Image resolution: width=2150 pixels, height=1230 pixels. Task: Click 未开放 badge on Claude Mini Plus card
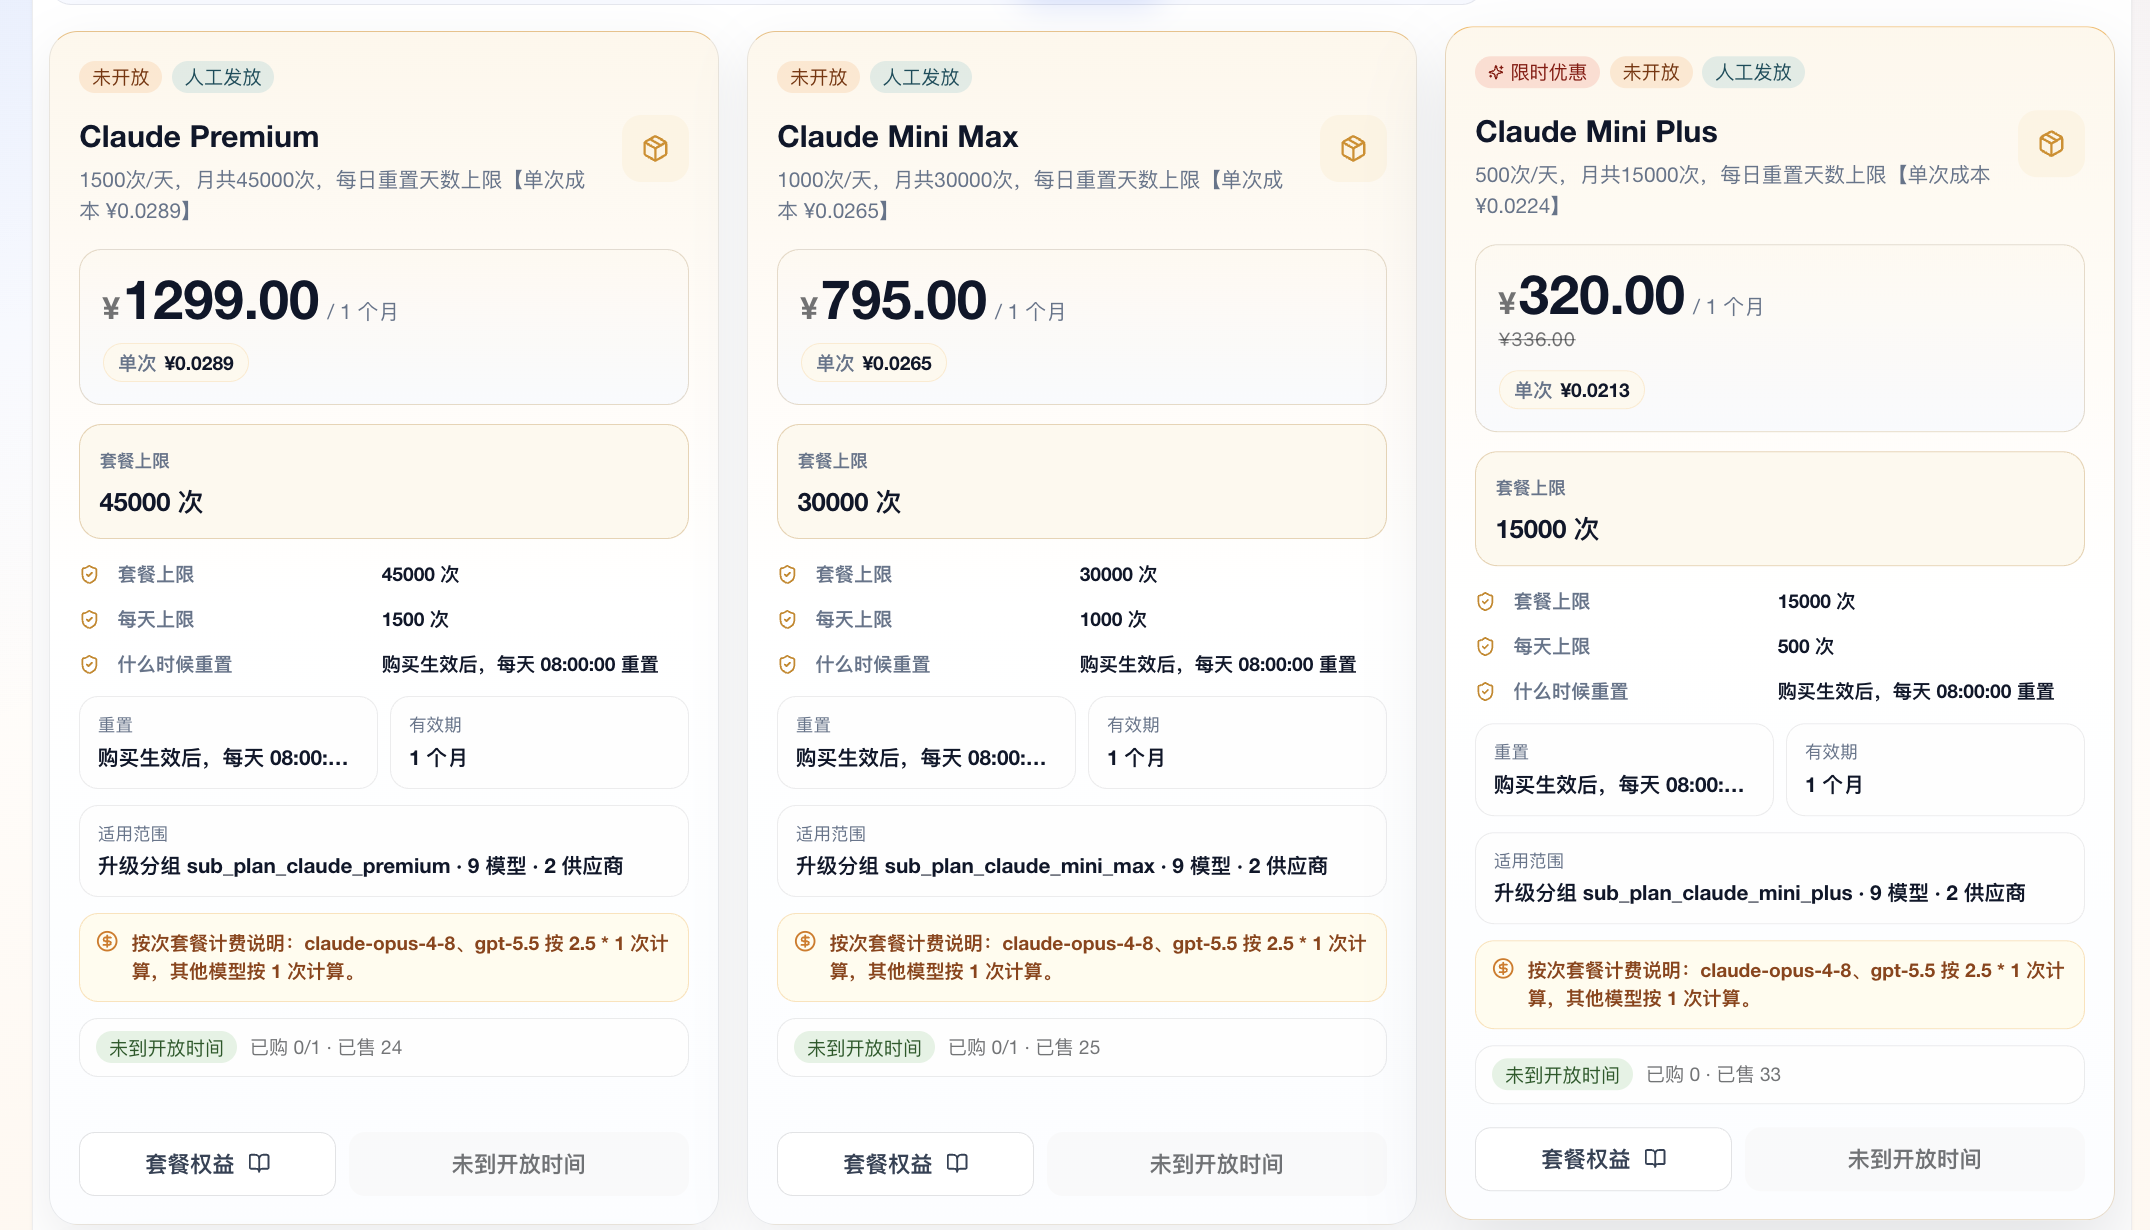[1651, 72]
